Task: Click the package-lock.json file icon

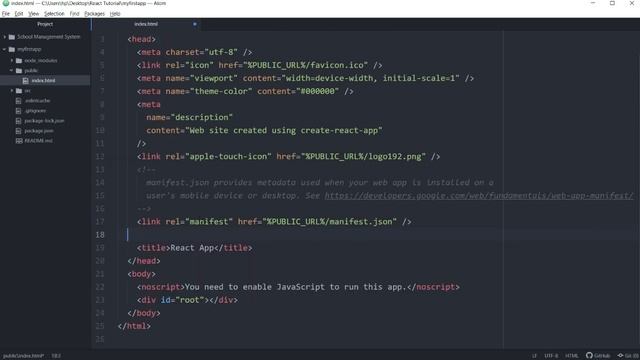Action: pyautogui.click(x=18, y=121)
